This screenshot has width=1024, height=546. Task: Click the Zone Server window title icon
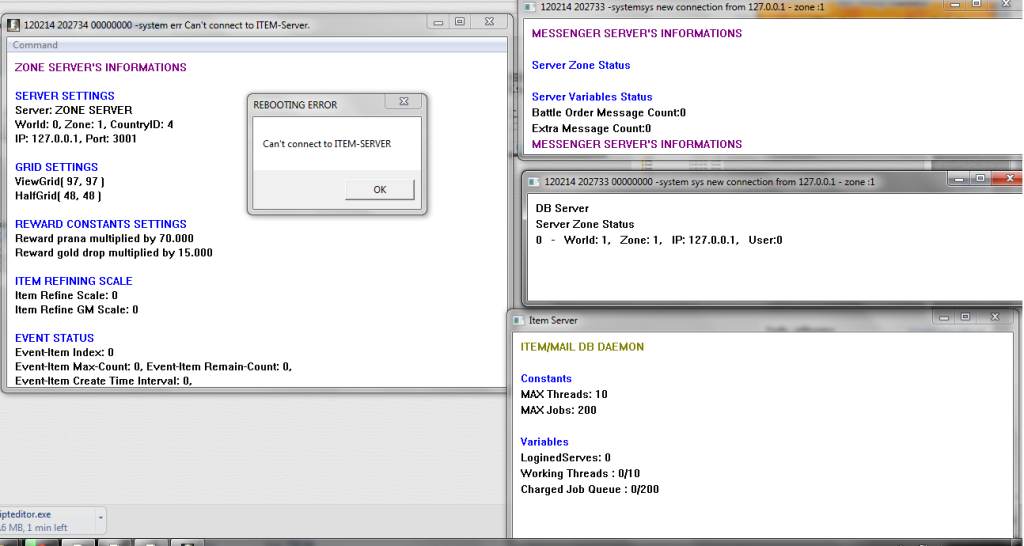[14, 24]
